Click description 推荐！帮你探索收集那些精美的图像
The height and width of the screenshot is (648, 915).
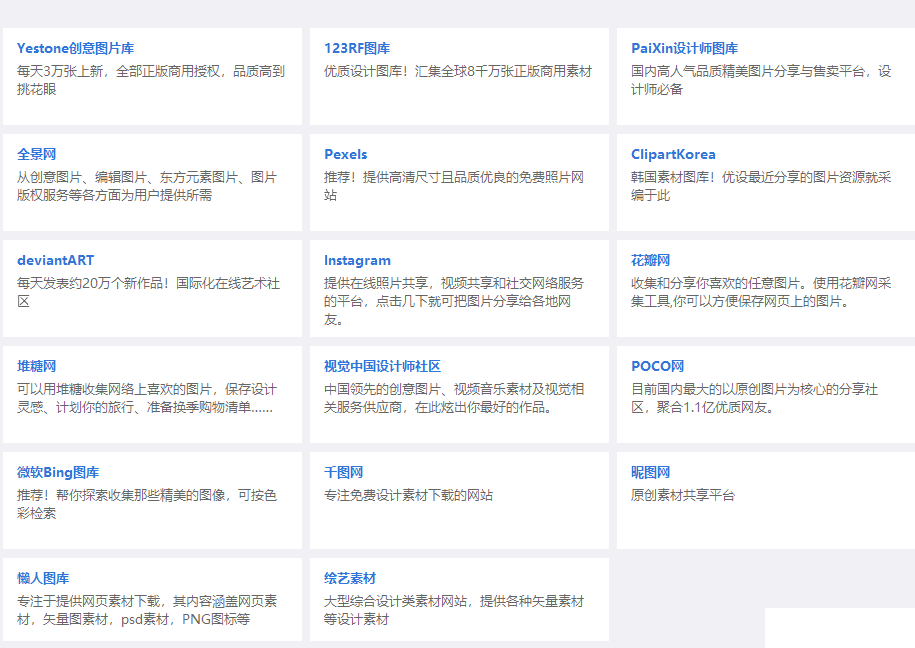(147, 504)
